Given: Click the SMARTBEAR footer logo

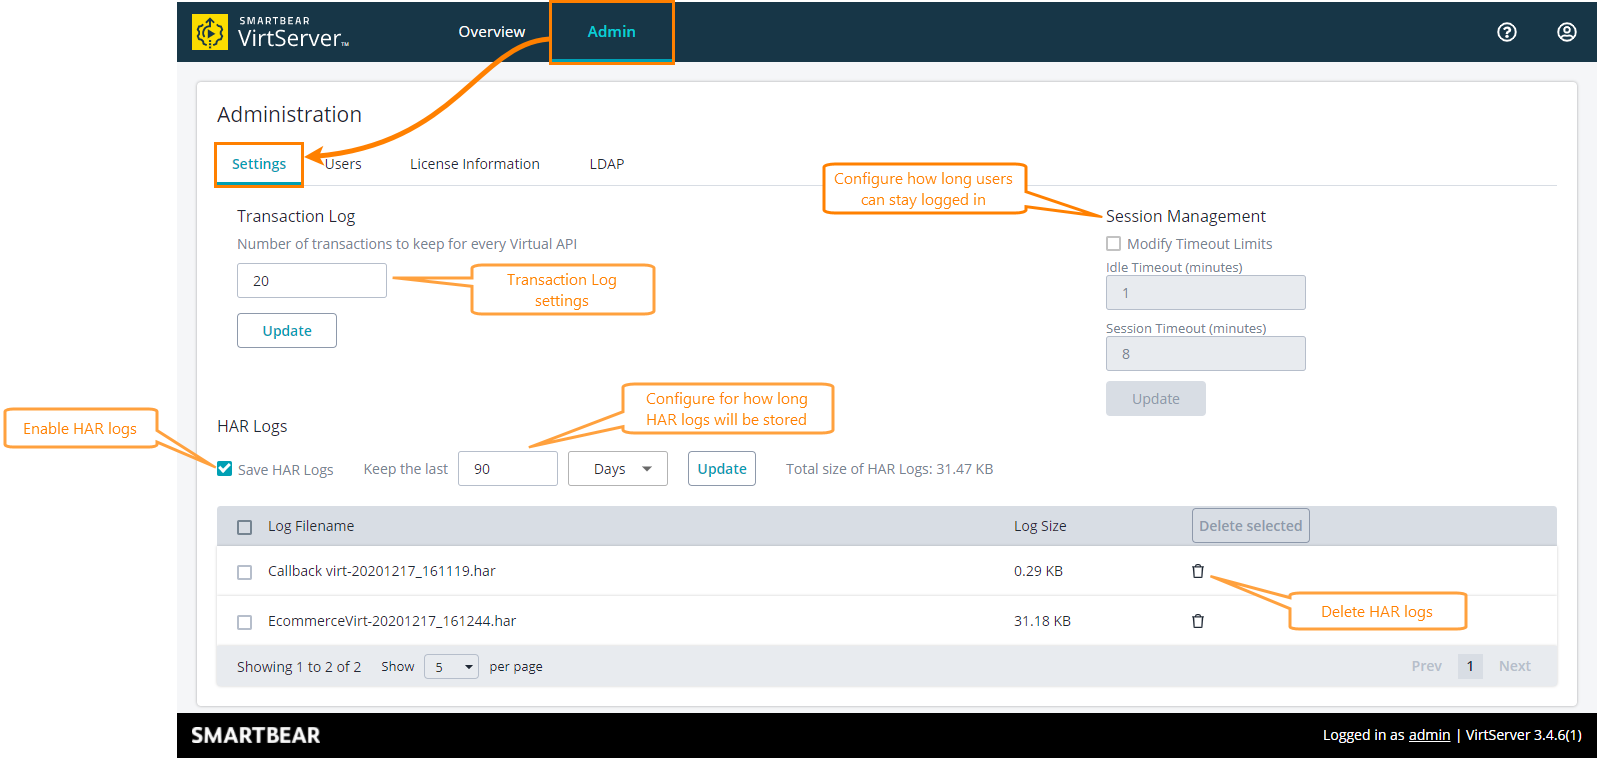Looking at the screenshot, I should point(256,735).
